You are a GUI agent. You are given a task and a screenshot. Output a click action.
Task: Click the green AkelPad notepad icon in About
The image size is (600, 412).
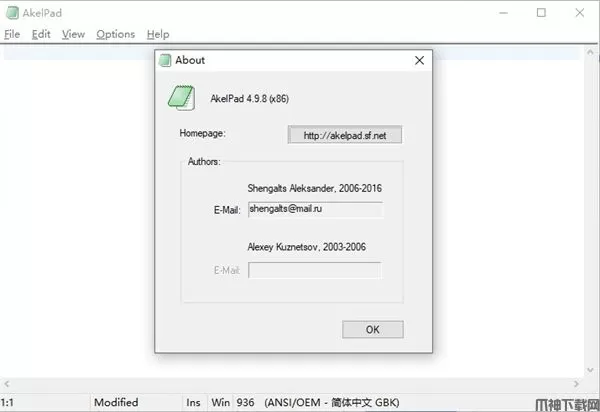pos(181,98)
